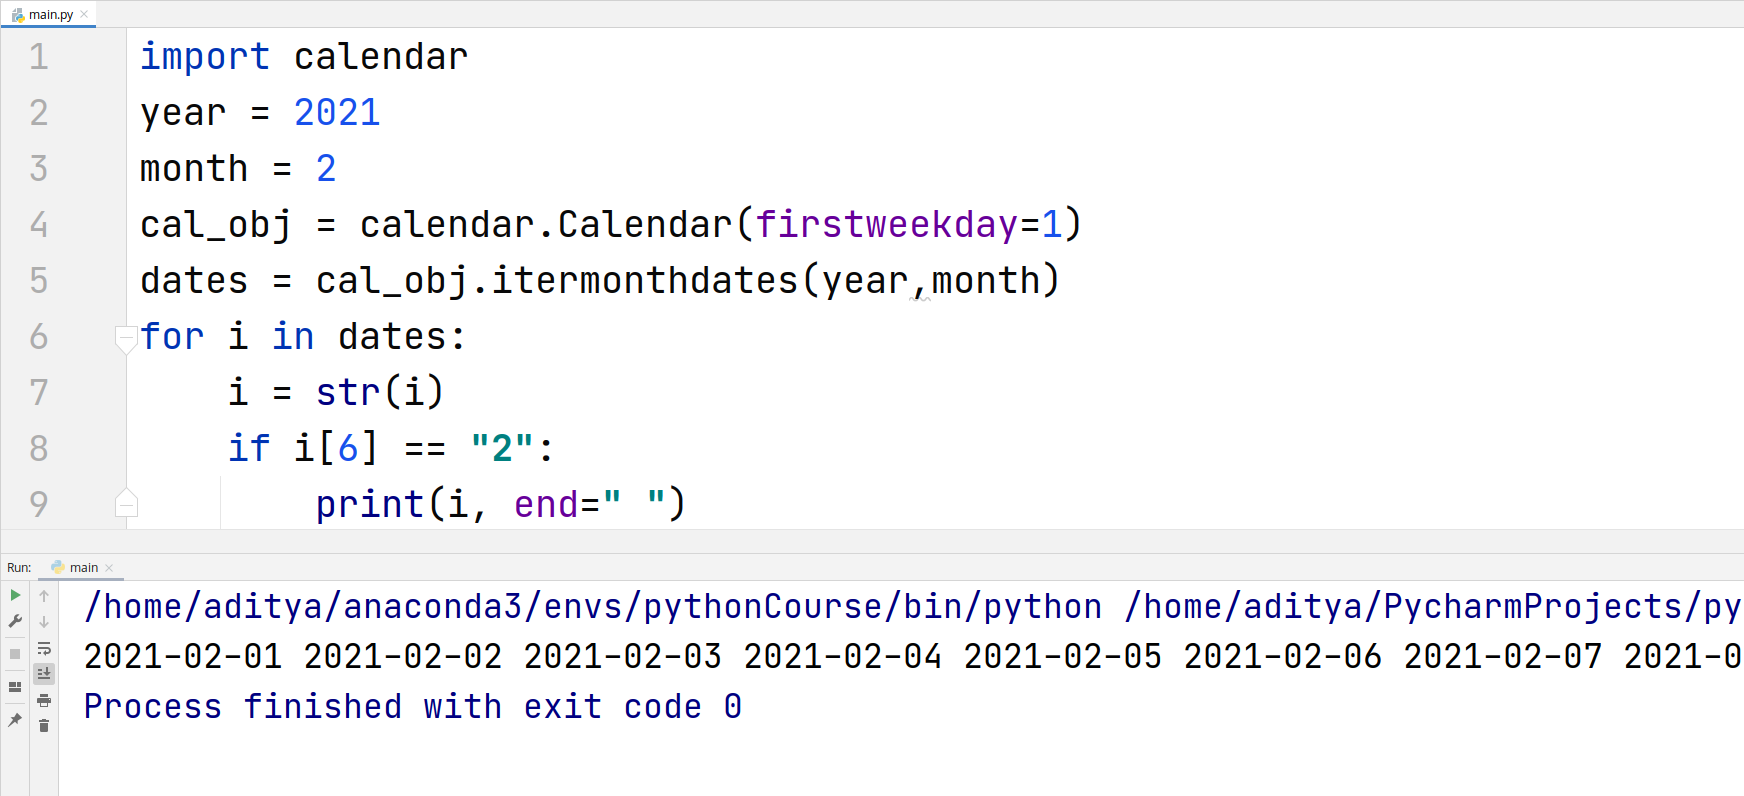Click the Down the Stack Trace arrow
The width and height of the screenshot is (1744, 796).
coord(44,621)
